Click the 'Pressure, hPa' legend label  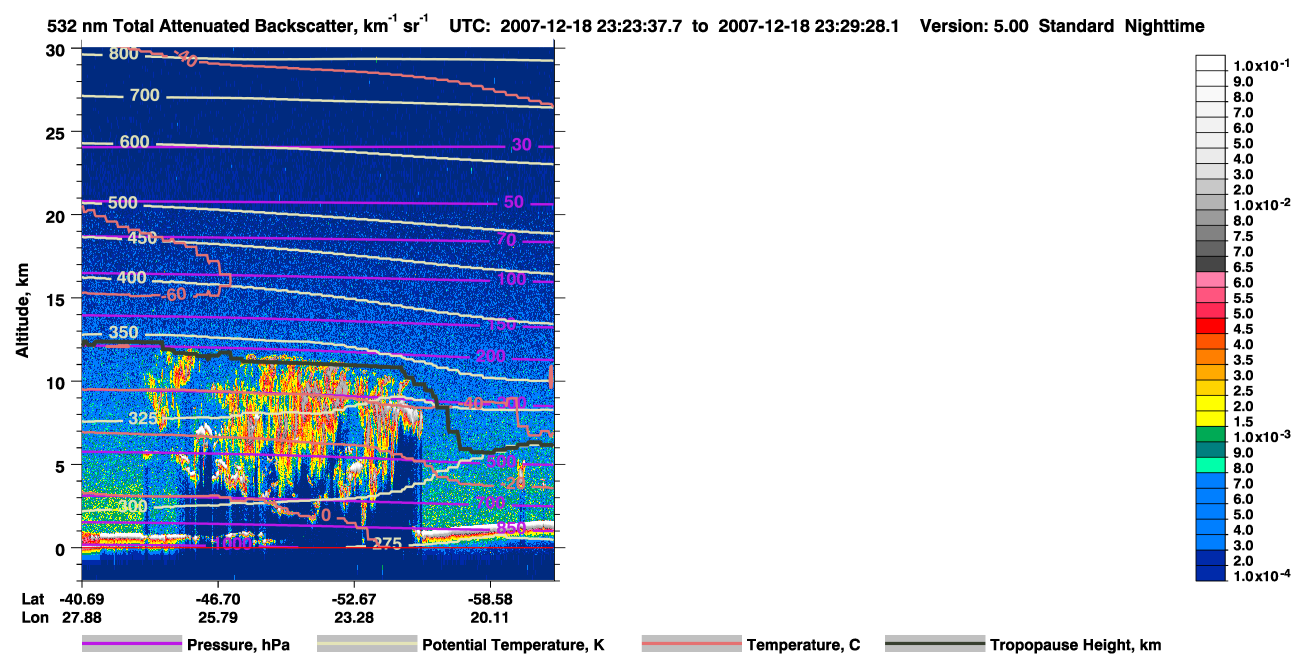(238, 645)
